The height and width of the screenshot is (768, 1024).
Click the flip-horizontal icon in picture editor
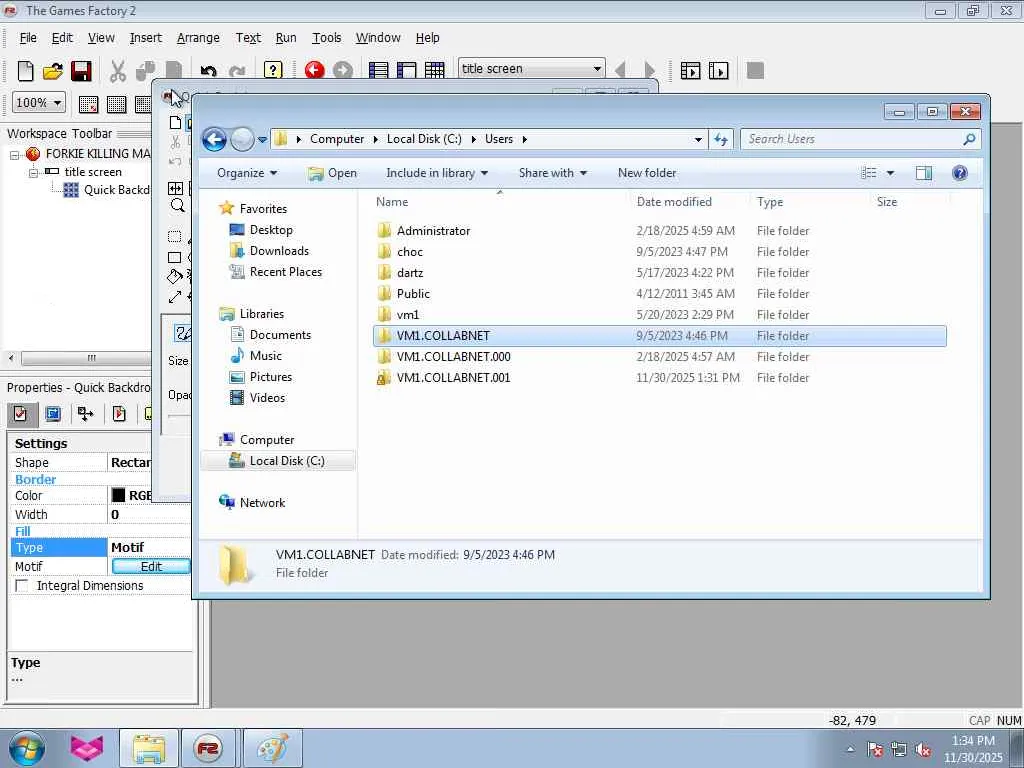(x=175, y=188)
